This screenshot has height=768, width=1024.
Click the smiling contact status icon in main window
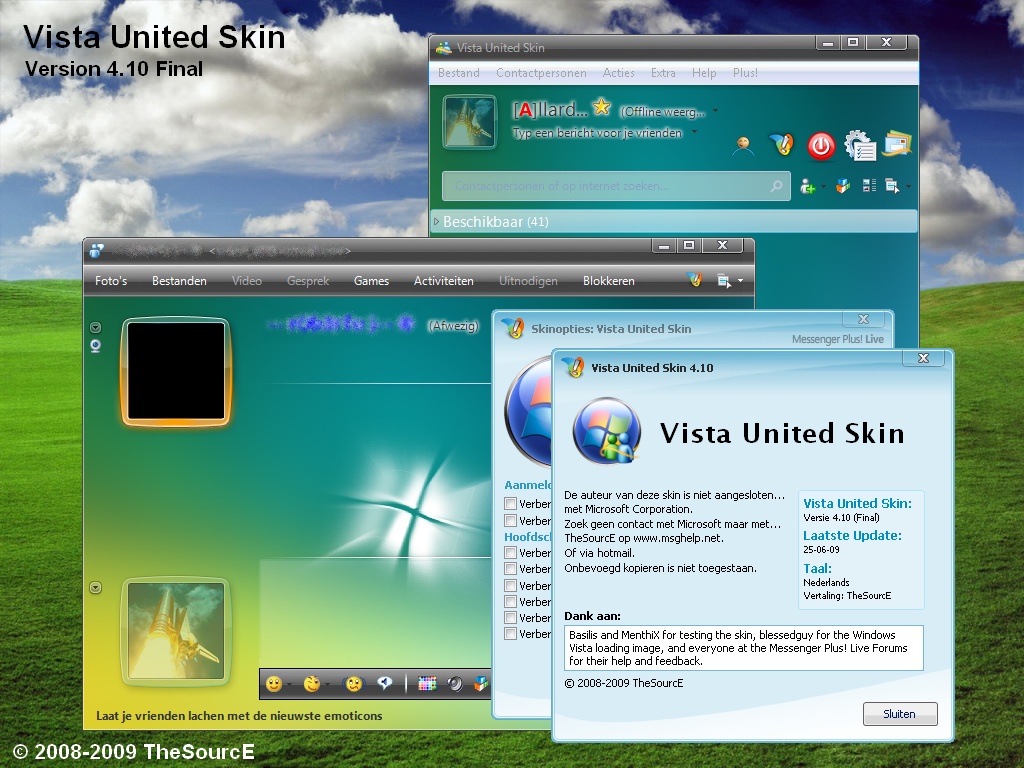click(x=743, y=146)
